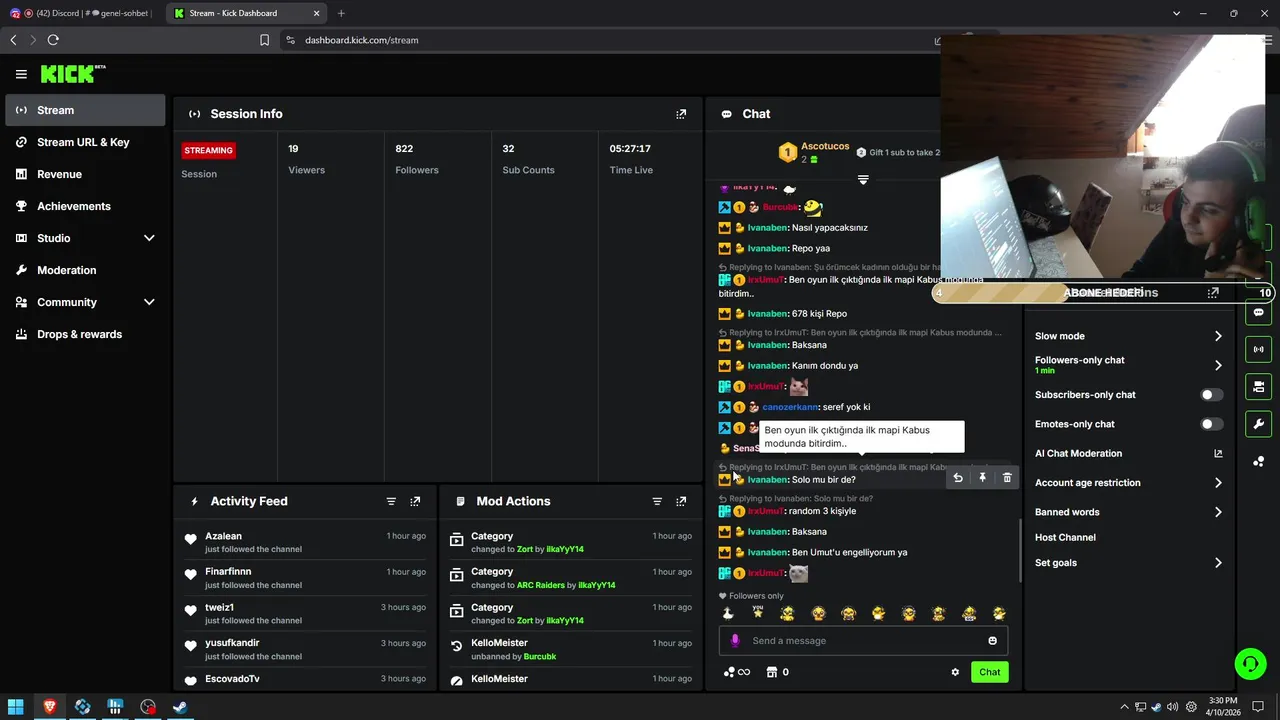Open a new browser tab

point(341,13)
